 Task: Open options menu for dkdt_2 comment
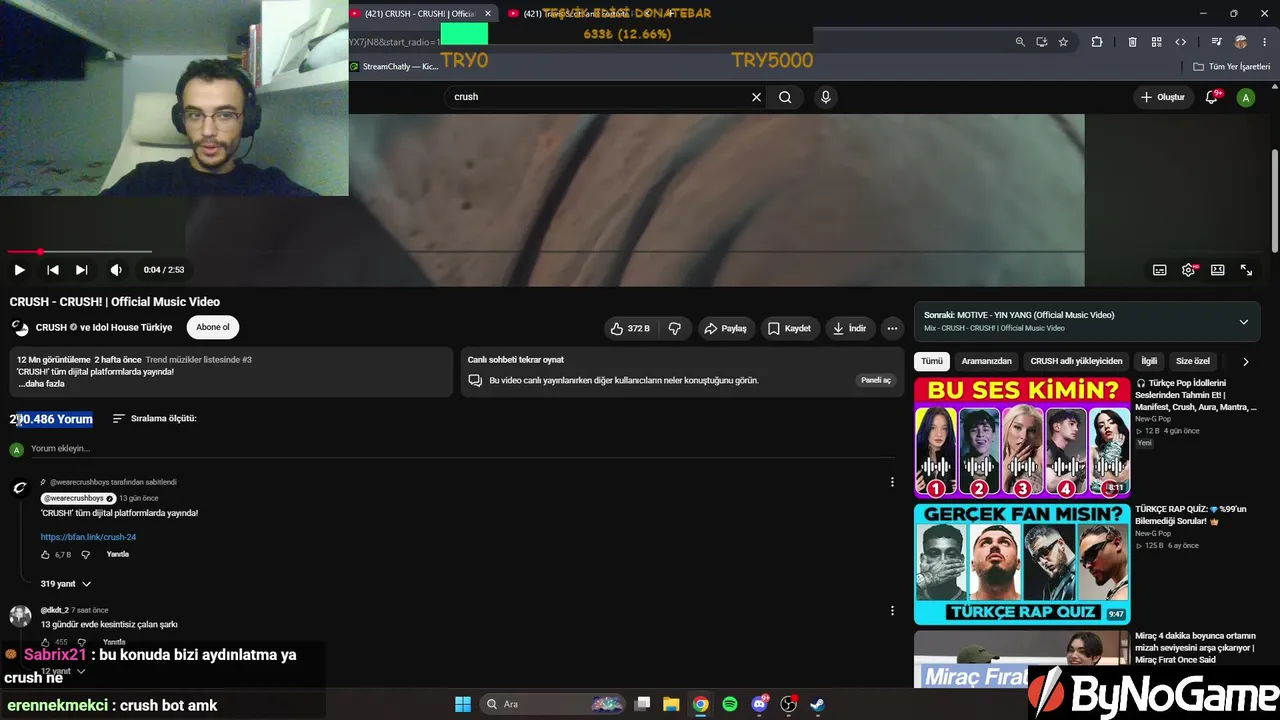[892, 611]
